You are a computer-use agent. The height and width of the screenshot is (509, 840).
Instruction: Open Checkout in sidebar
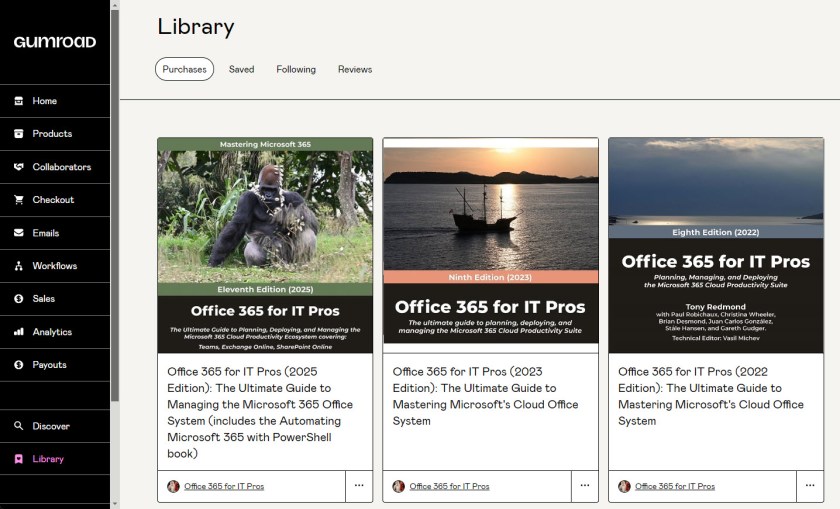pos(55,200)
